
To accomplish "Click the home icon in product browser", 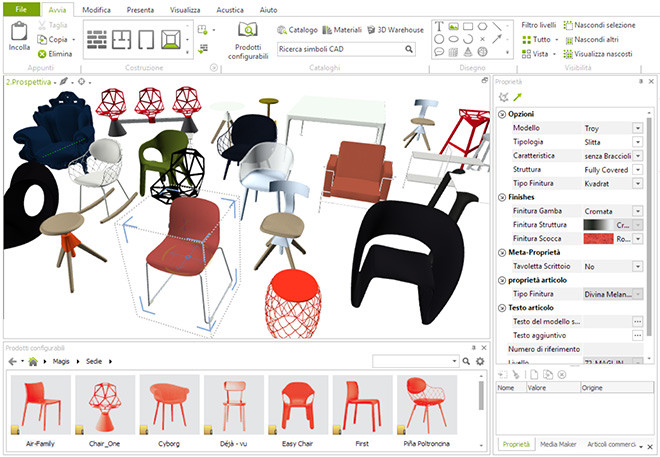I will coord(33,361).
